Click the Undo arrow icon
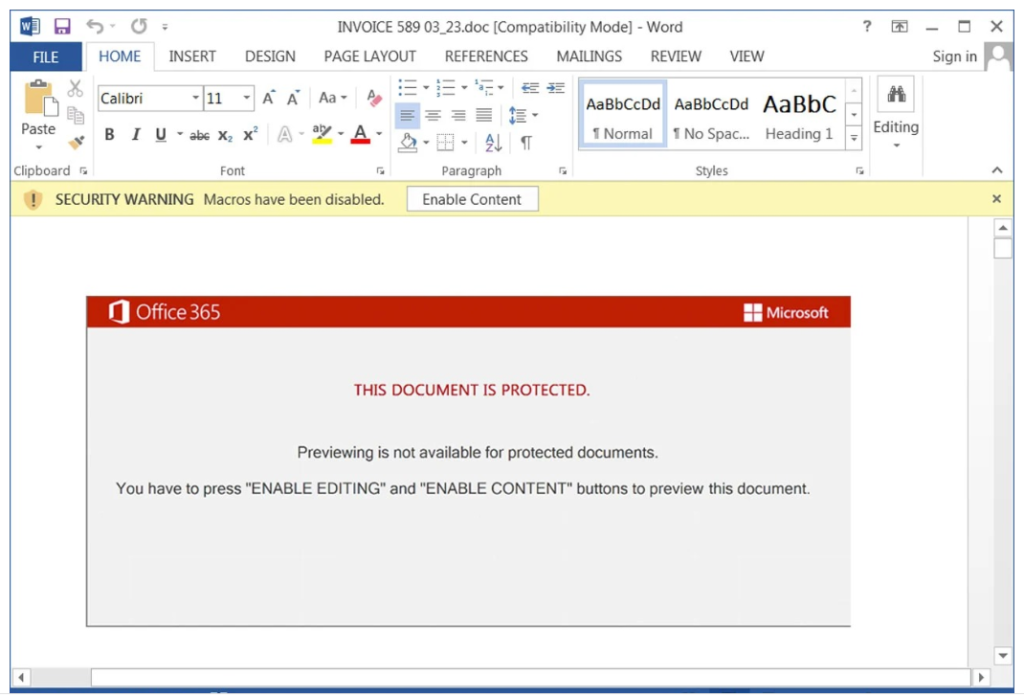Image resolution: width=1024 pixels, height=697 pixels. (x=95, y=26)
